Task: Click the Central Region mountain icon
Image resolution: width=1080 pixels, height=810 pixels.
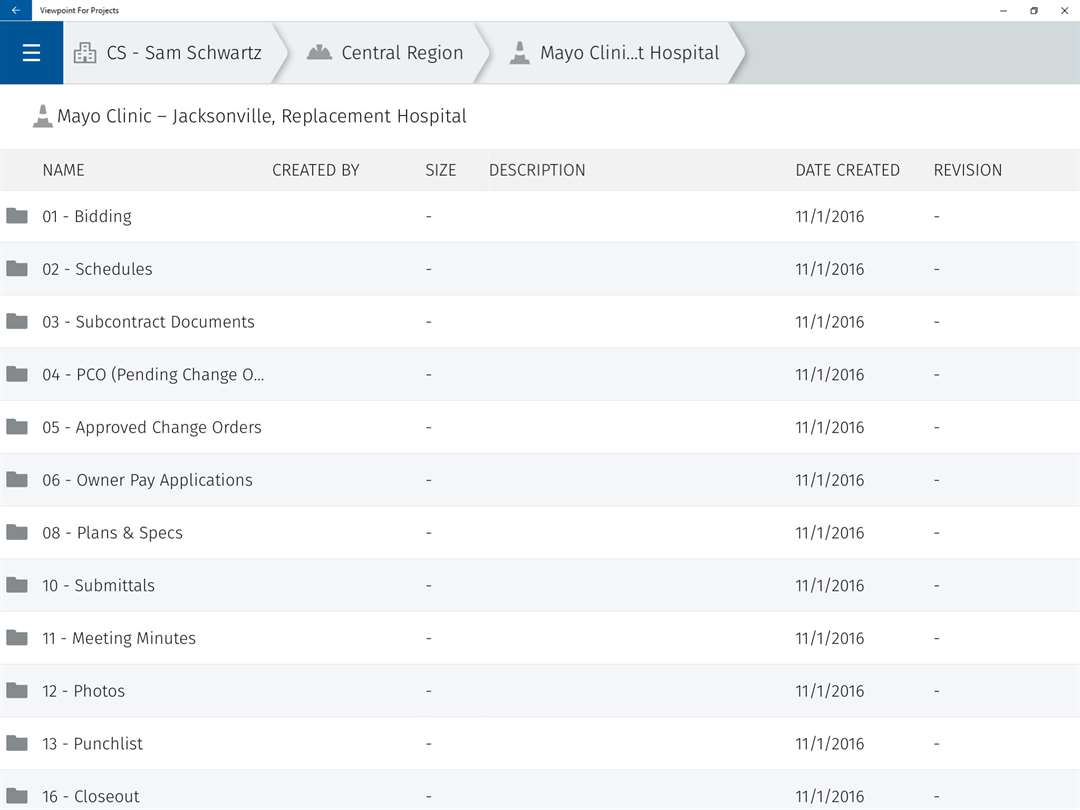Action: coord(319,52)
